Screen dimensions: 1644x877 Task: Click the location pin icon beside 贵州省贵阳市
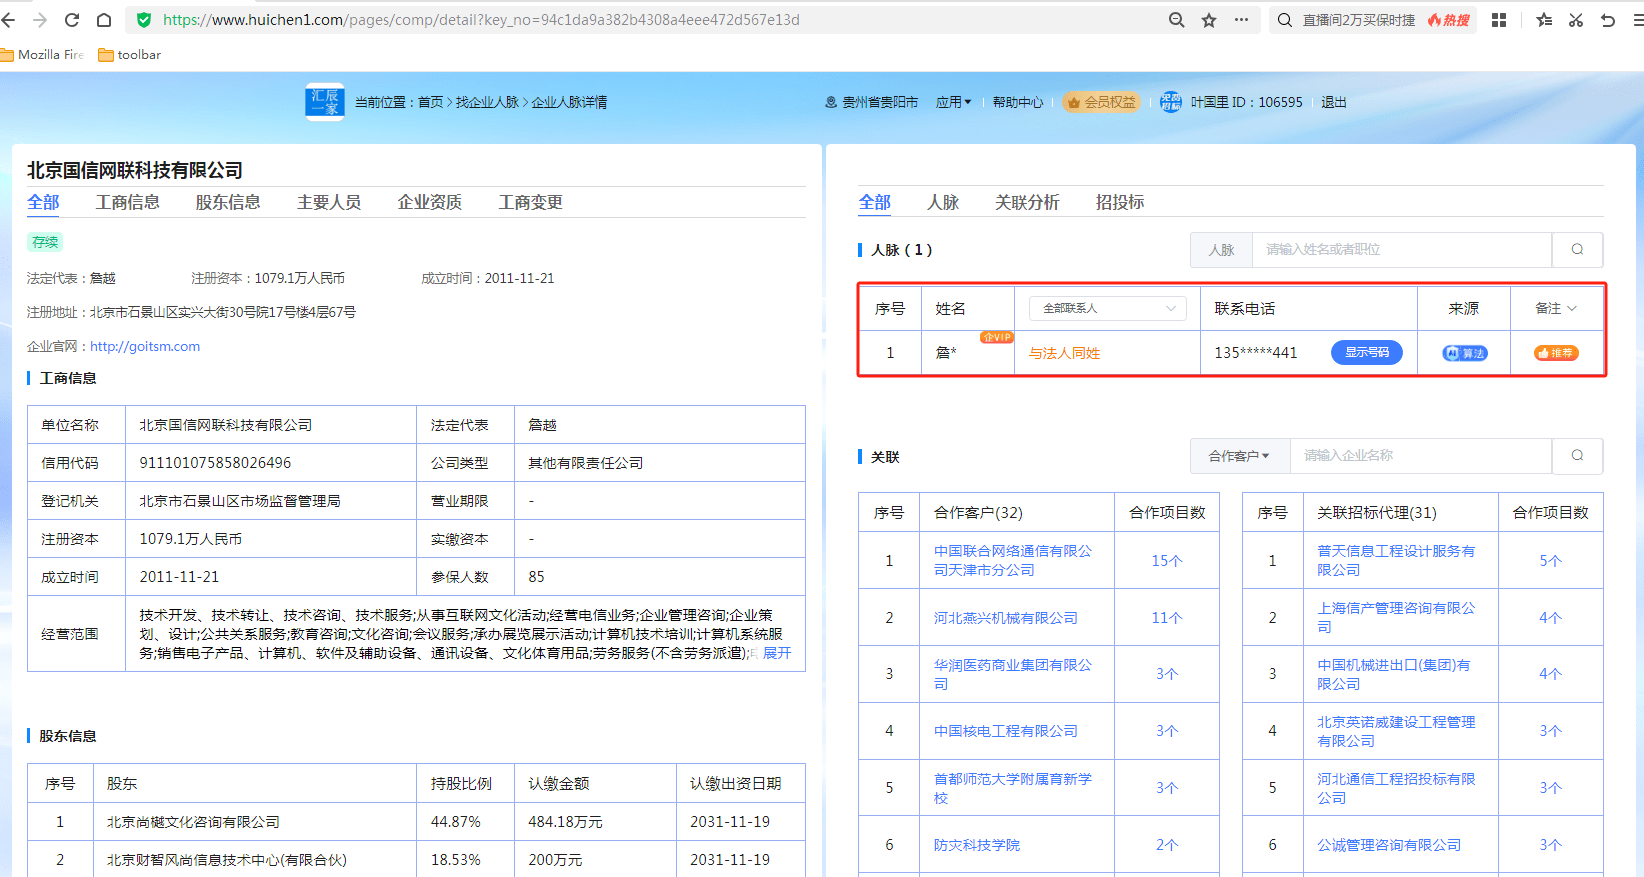831,102
